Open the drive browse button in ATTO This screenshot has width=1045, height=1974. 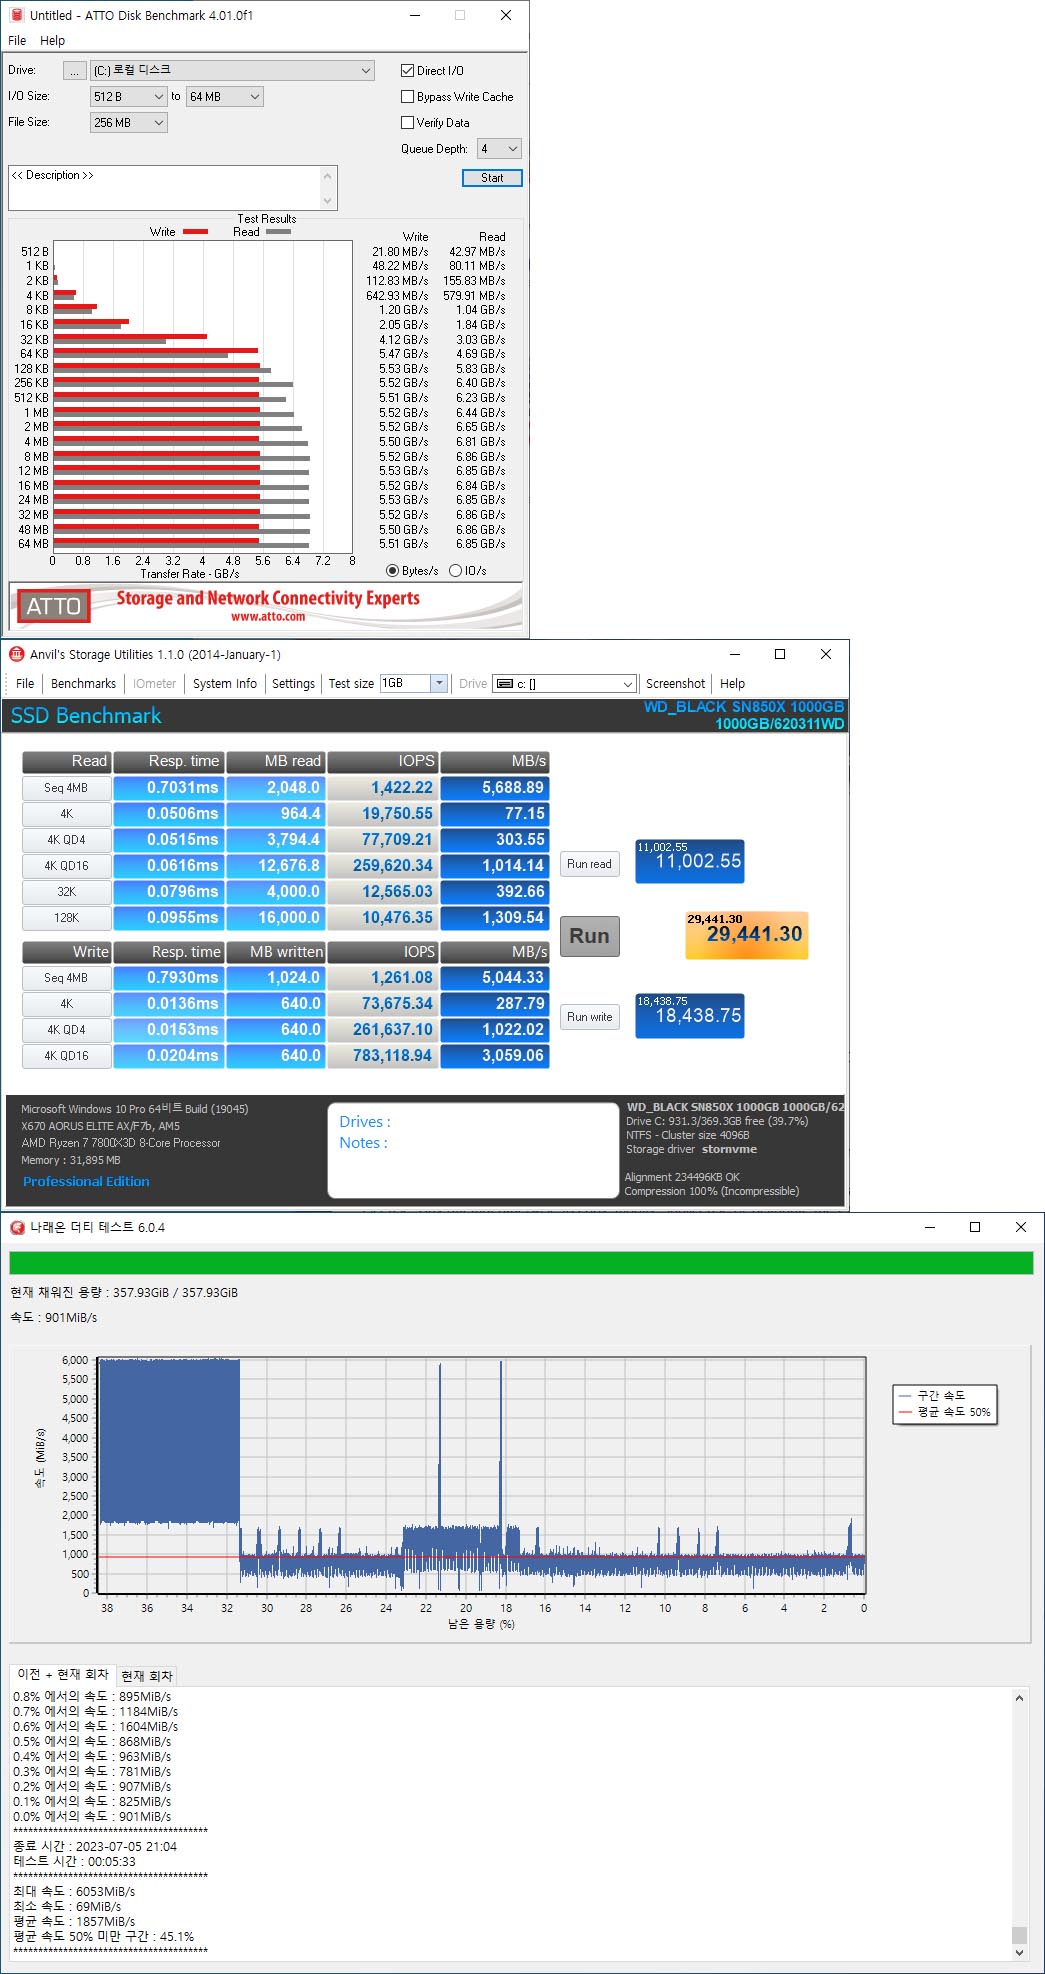pos(75,71)
